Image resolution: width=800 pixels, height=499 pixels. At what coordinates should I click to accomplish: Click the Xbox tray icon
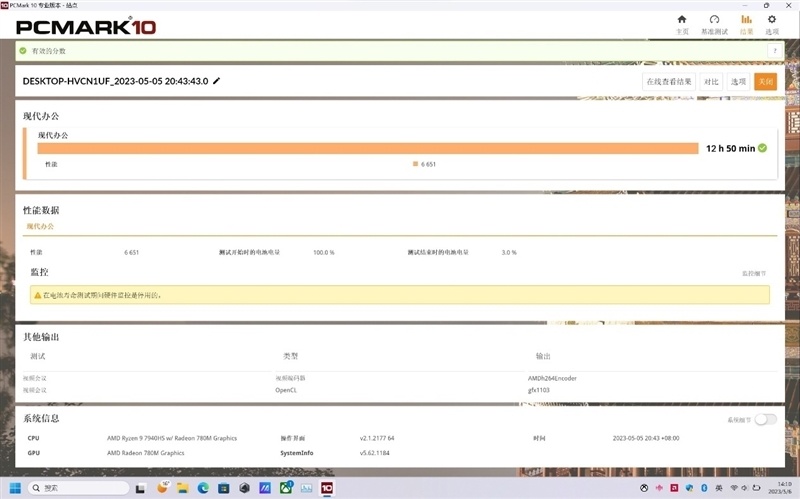[644, 488]
